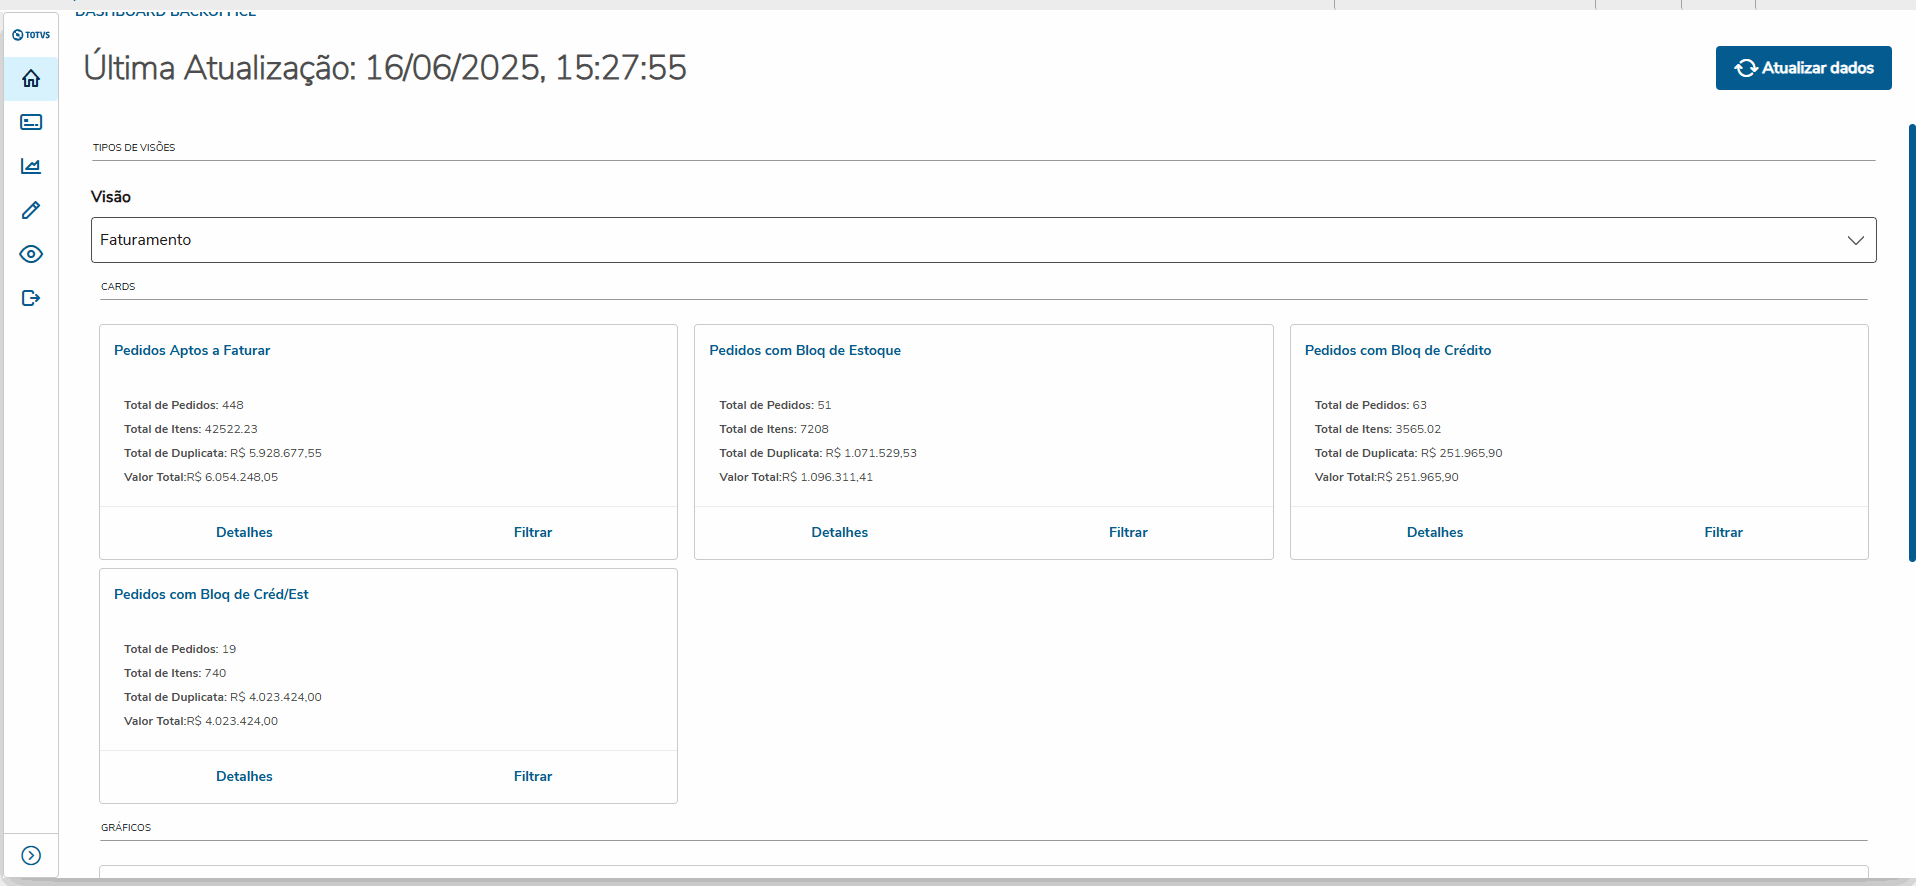This screenshot has width=1916, height=886.
Task: Click the Atualizar dados button
Action: [x=1803, y=68]
